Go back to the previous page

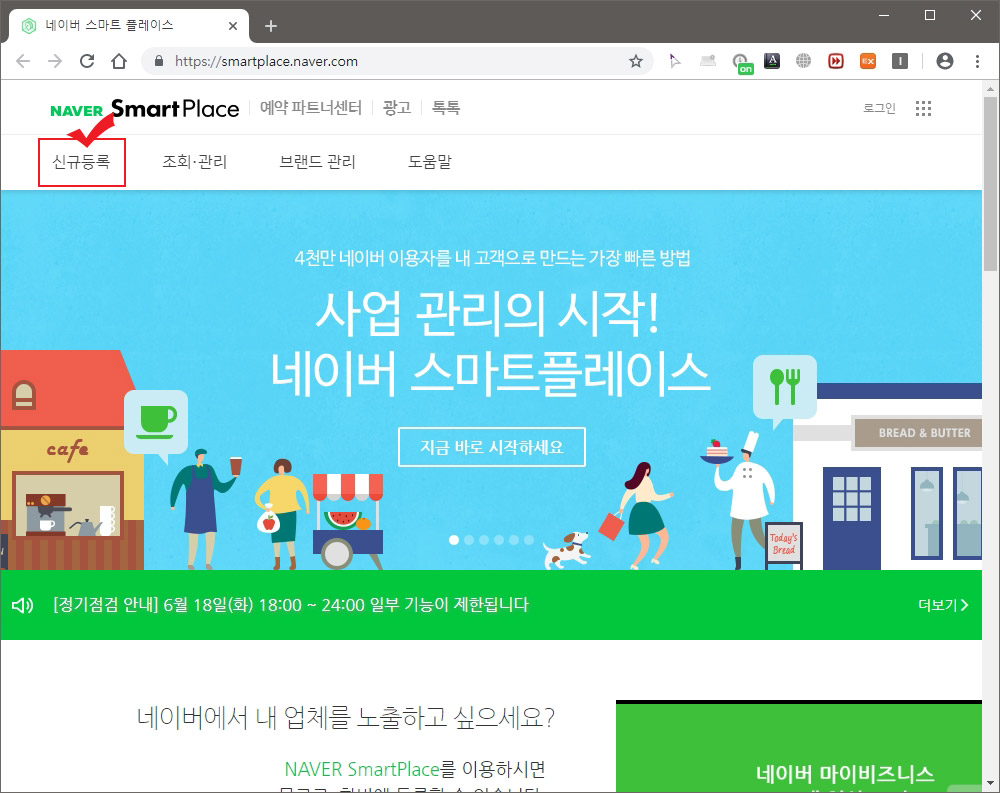point(23,61)
